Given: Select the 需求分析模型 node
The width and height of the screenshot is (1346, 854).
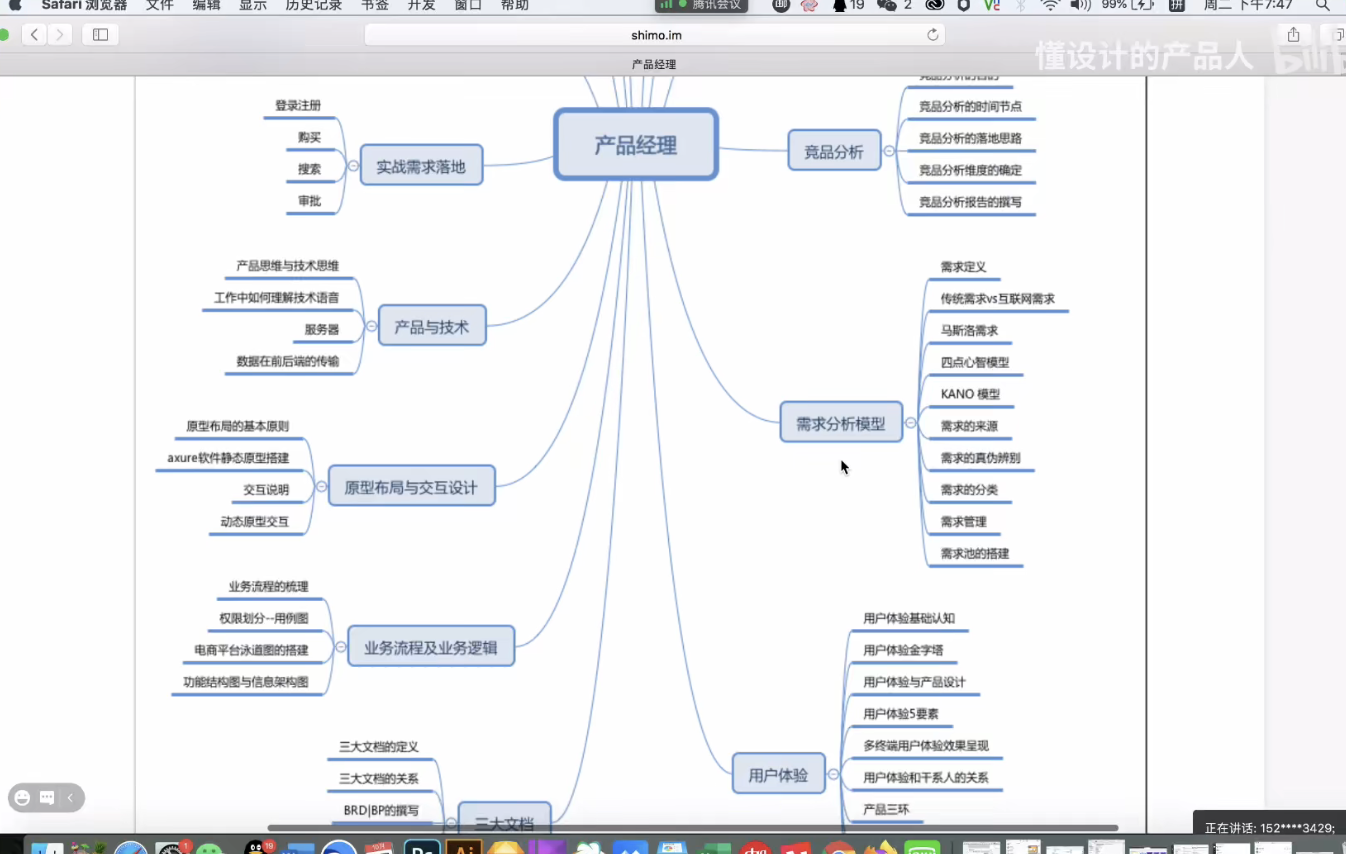Looking at the screenshot, I should point(841,423).
